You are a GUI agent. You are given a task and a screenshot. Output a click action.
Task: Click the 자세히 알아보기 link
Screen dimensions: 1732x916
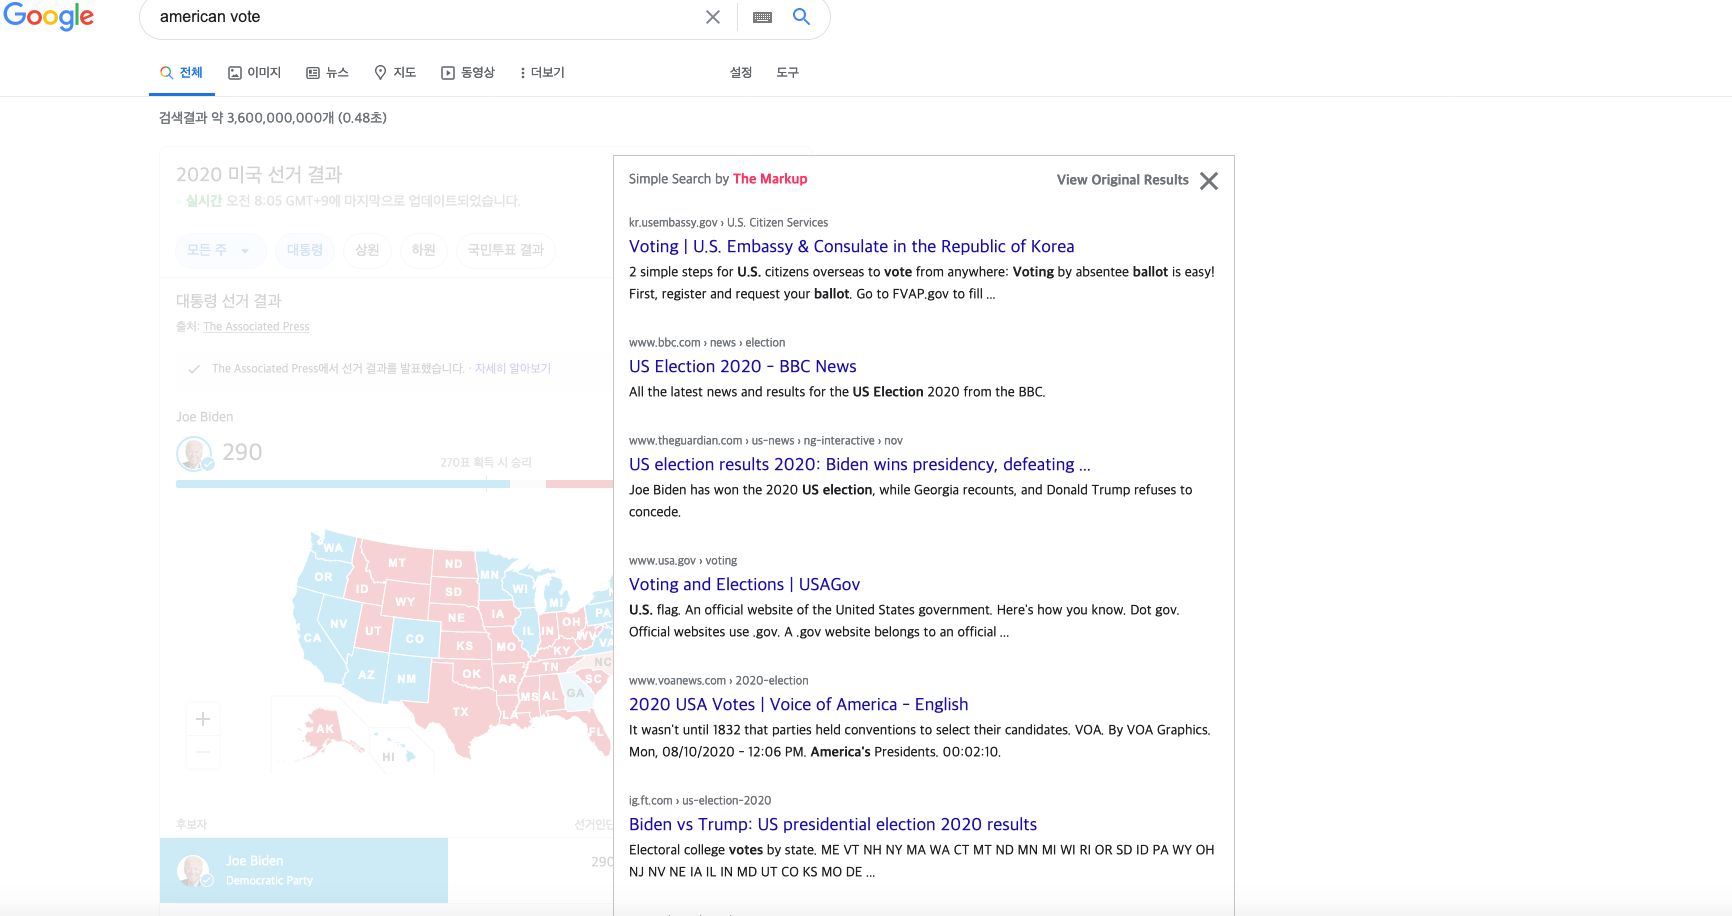coord(513,369)
